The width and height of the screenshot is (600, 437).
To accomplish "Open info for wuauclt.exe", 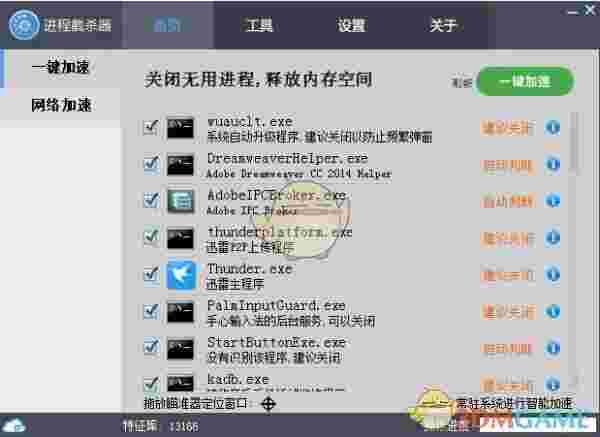I will tap(553, 127).
